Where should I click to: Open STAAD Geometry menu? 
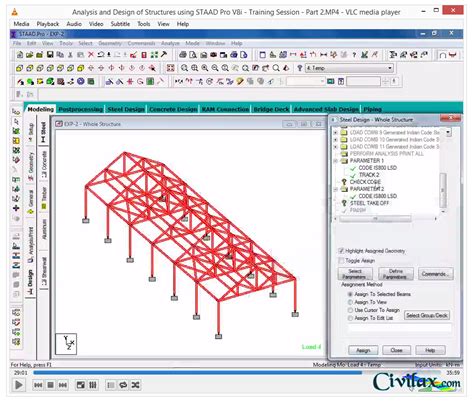point(110,43)
